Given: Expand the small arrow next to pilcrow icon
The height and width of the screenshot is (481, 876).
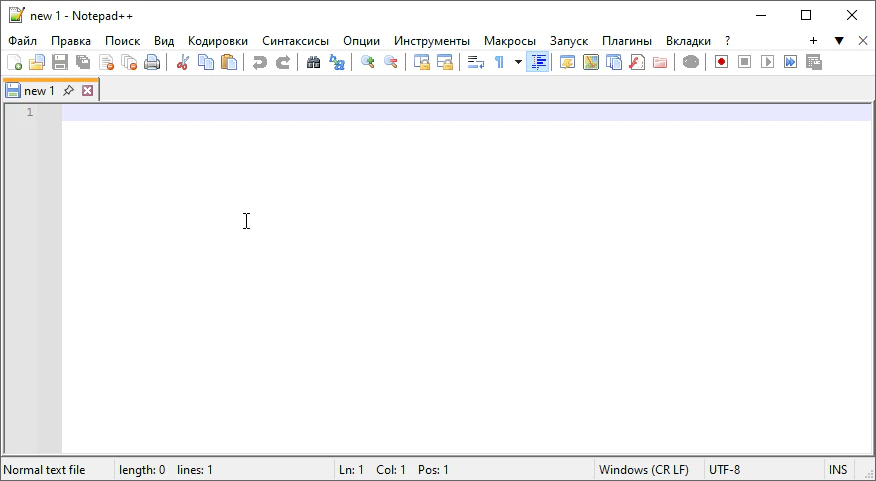Looking at the screenshot, I should click(x=518, y=62).
